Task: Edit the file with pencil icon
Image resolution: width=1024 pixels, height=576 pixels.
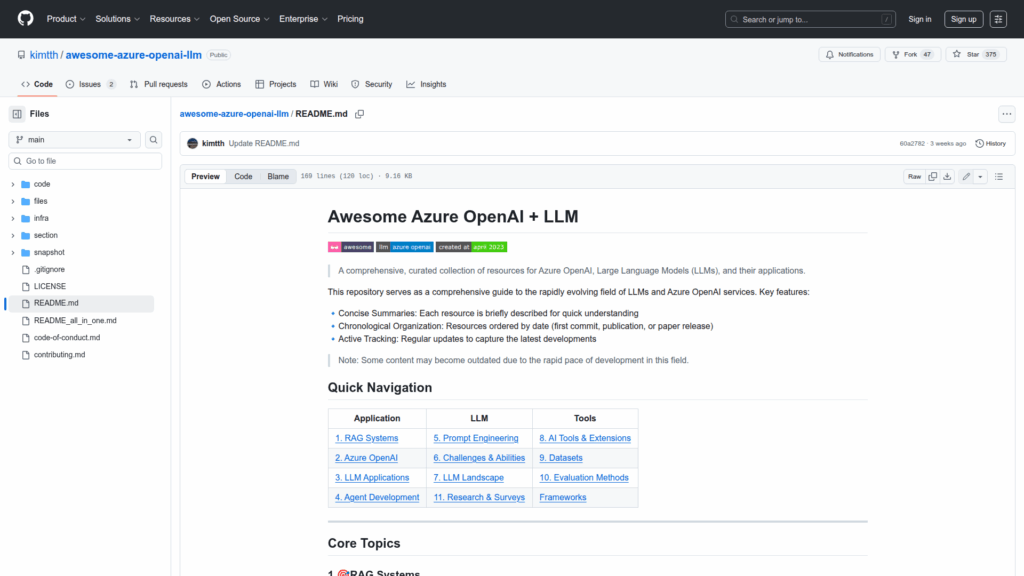Action: tap(966, 176)
